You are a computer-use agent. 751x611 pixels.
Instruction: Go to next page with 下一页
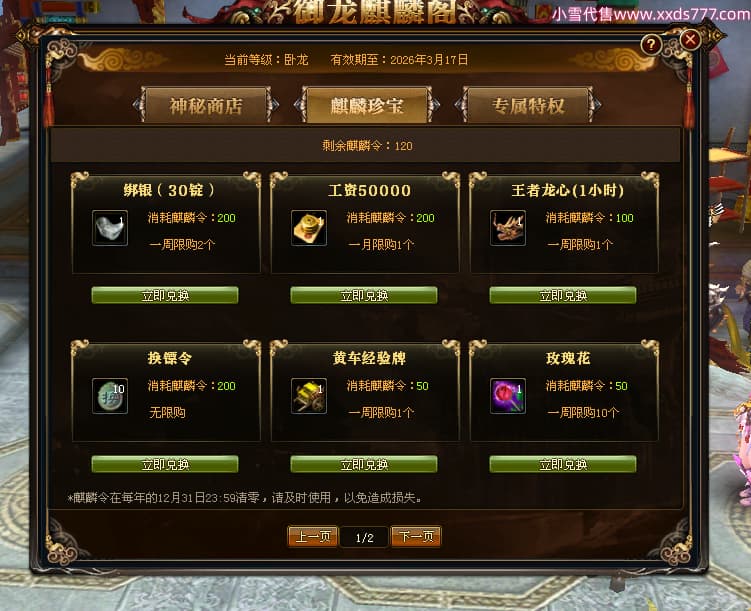coord(416,536)
